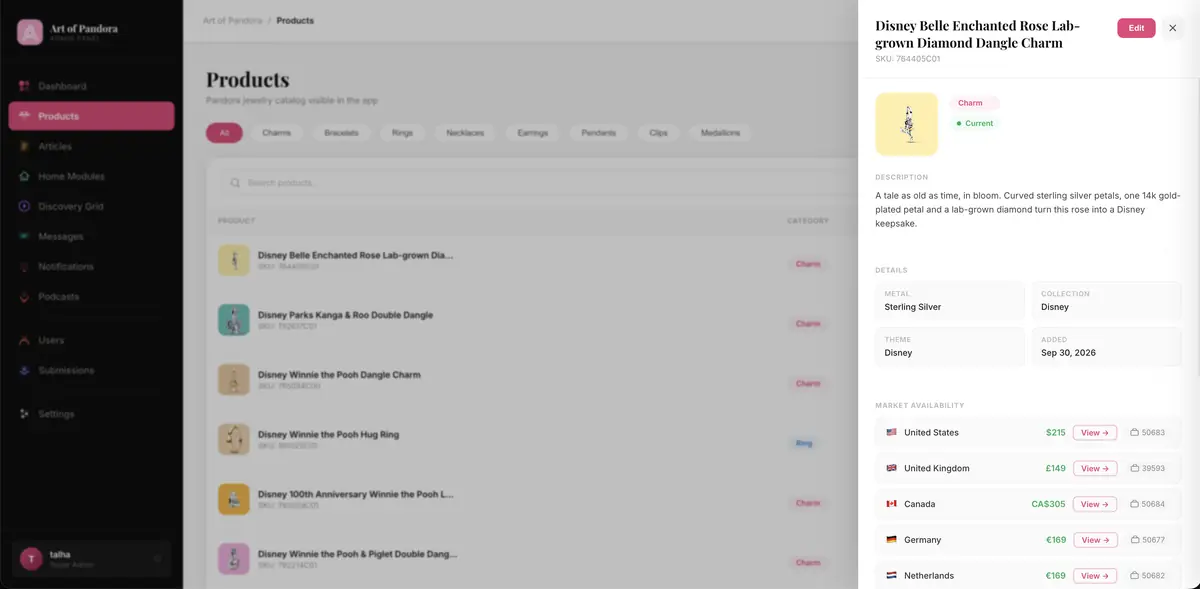Click the Messages sidebar icon
The image size is (1200, 589).
tap(24, 236)
